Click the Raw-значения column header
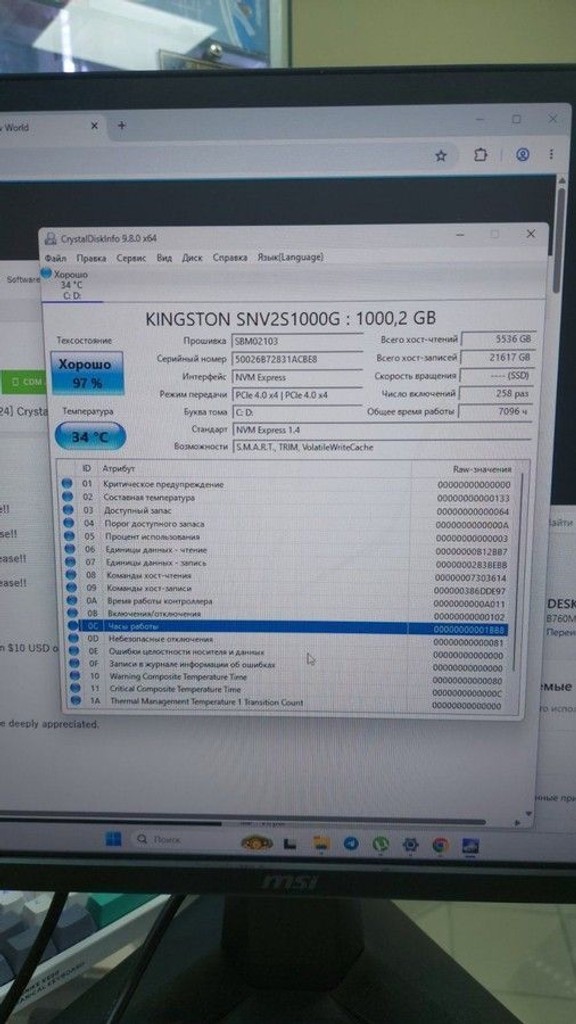576x1024 pixels. coord(483,469)
